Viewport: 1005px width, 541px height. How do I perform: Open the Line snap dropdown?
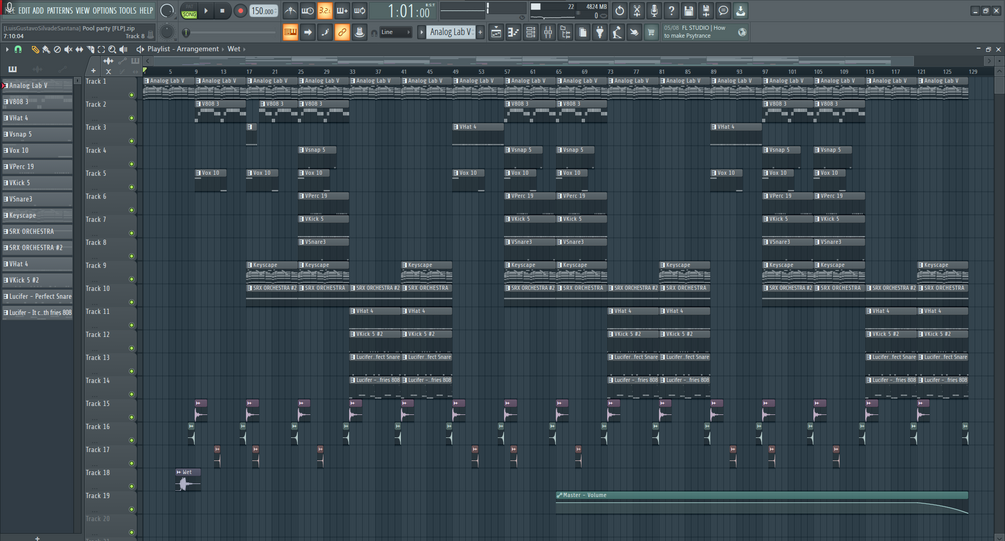(x=395, y=32)
